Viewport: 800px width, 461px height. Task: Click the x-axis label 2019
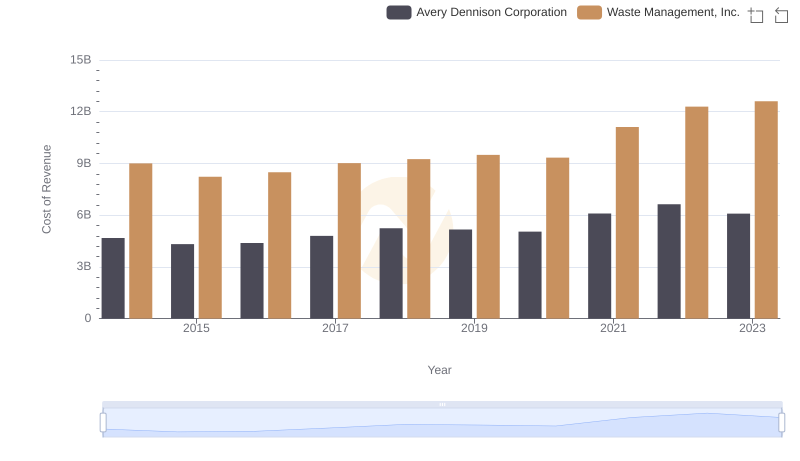474,328
